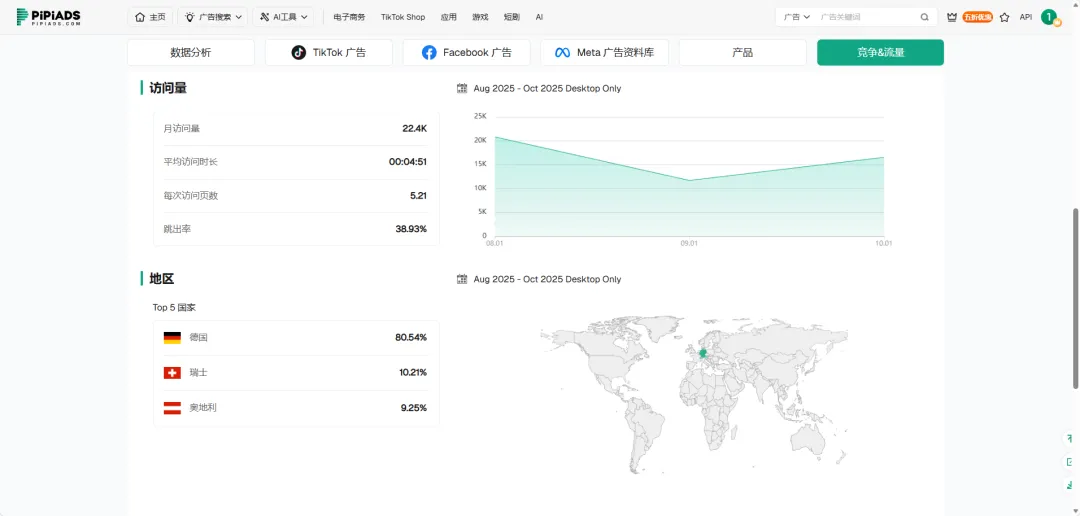Go to 主页 home button
Viewport: 1080px width, 516px height.
[x=150, y=17]
